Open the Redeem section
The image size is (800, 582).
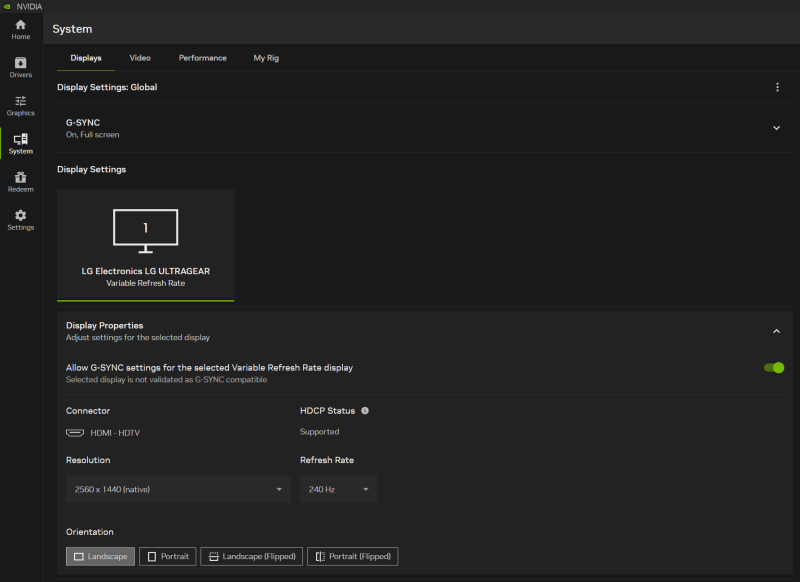(20, 182)
